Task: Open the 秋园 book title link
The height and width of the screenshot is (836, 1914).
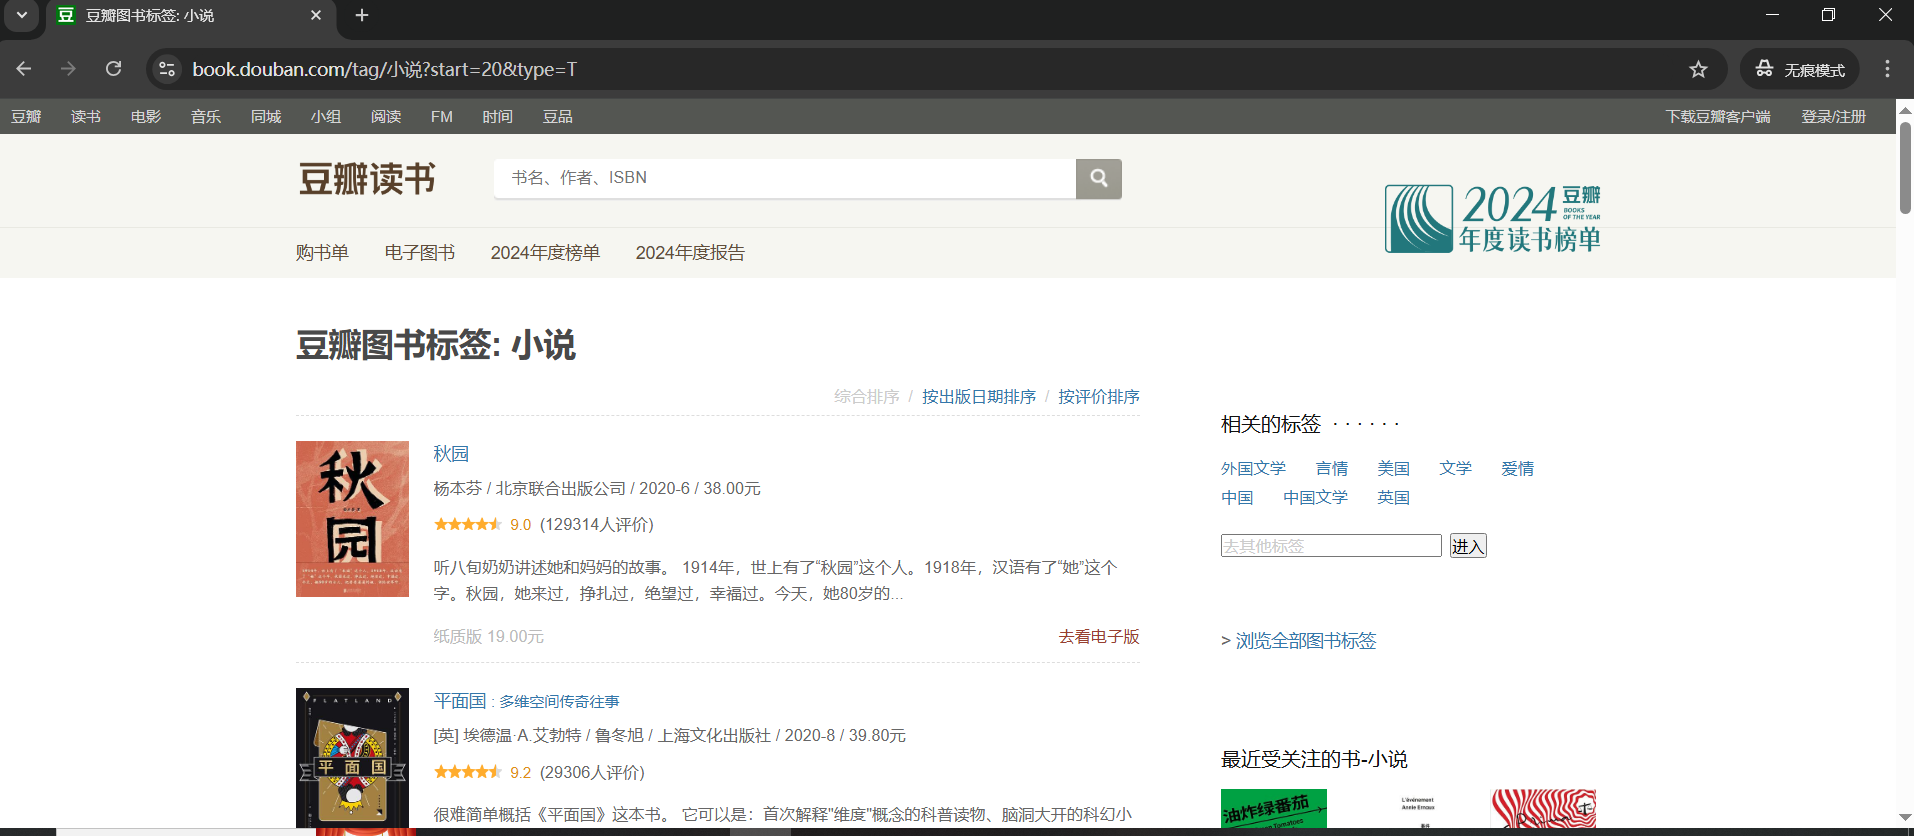Action: (451, 454)
